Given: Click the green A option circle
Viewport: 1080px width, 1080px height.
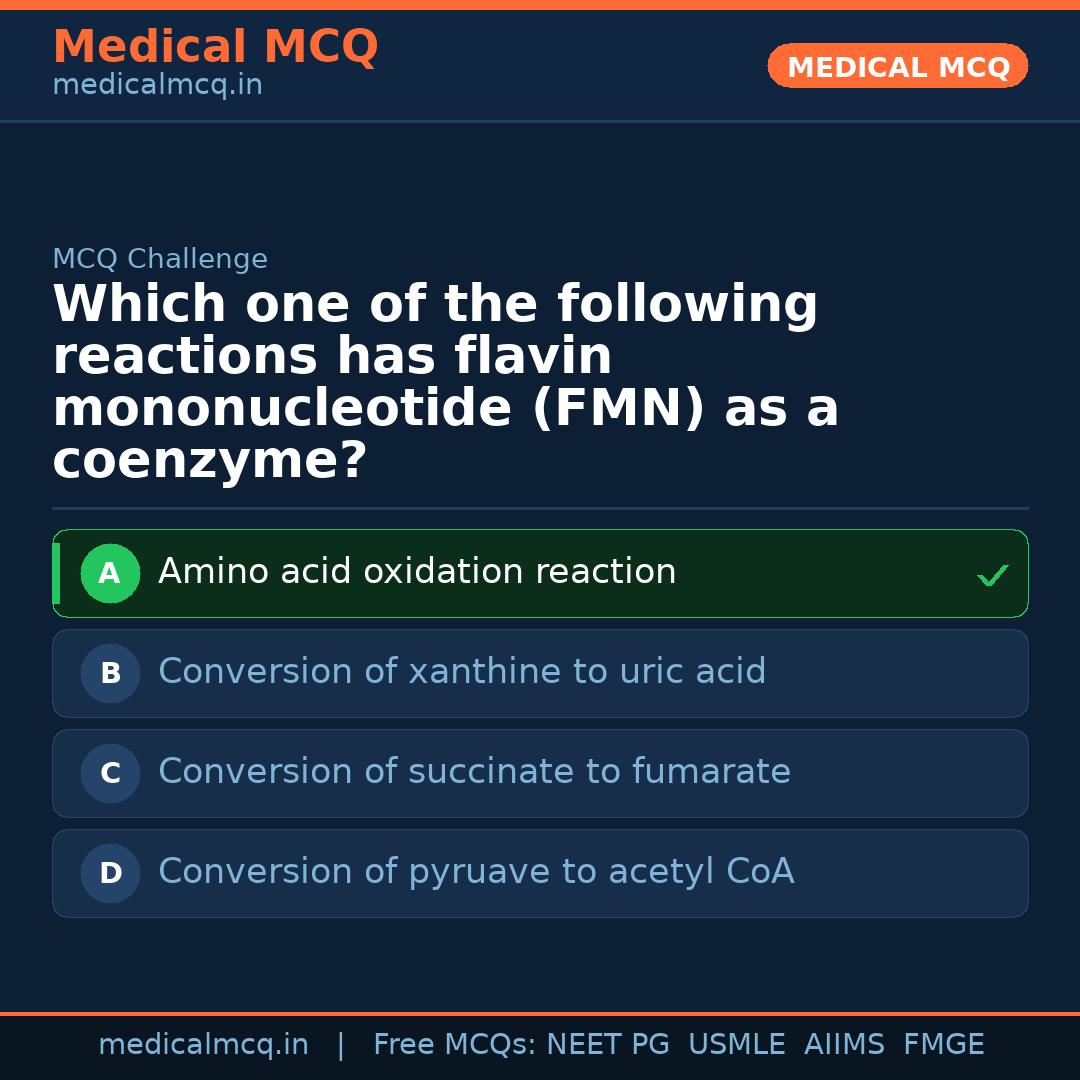Looking at the screenshot, I should click(x=110, y=574).
